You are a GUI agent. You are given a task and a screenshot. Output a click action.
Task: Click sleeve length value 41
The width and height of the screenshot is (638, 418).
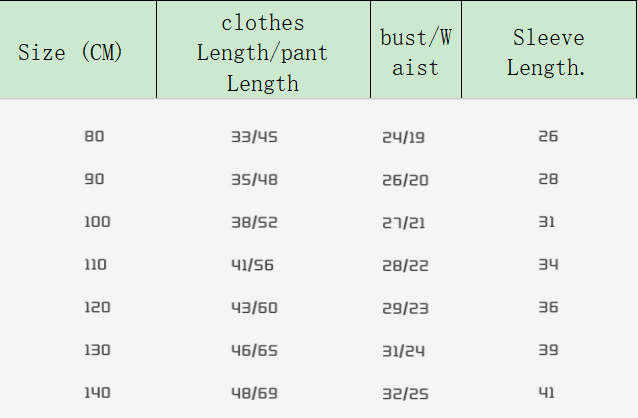tap(547, 393)
